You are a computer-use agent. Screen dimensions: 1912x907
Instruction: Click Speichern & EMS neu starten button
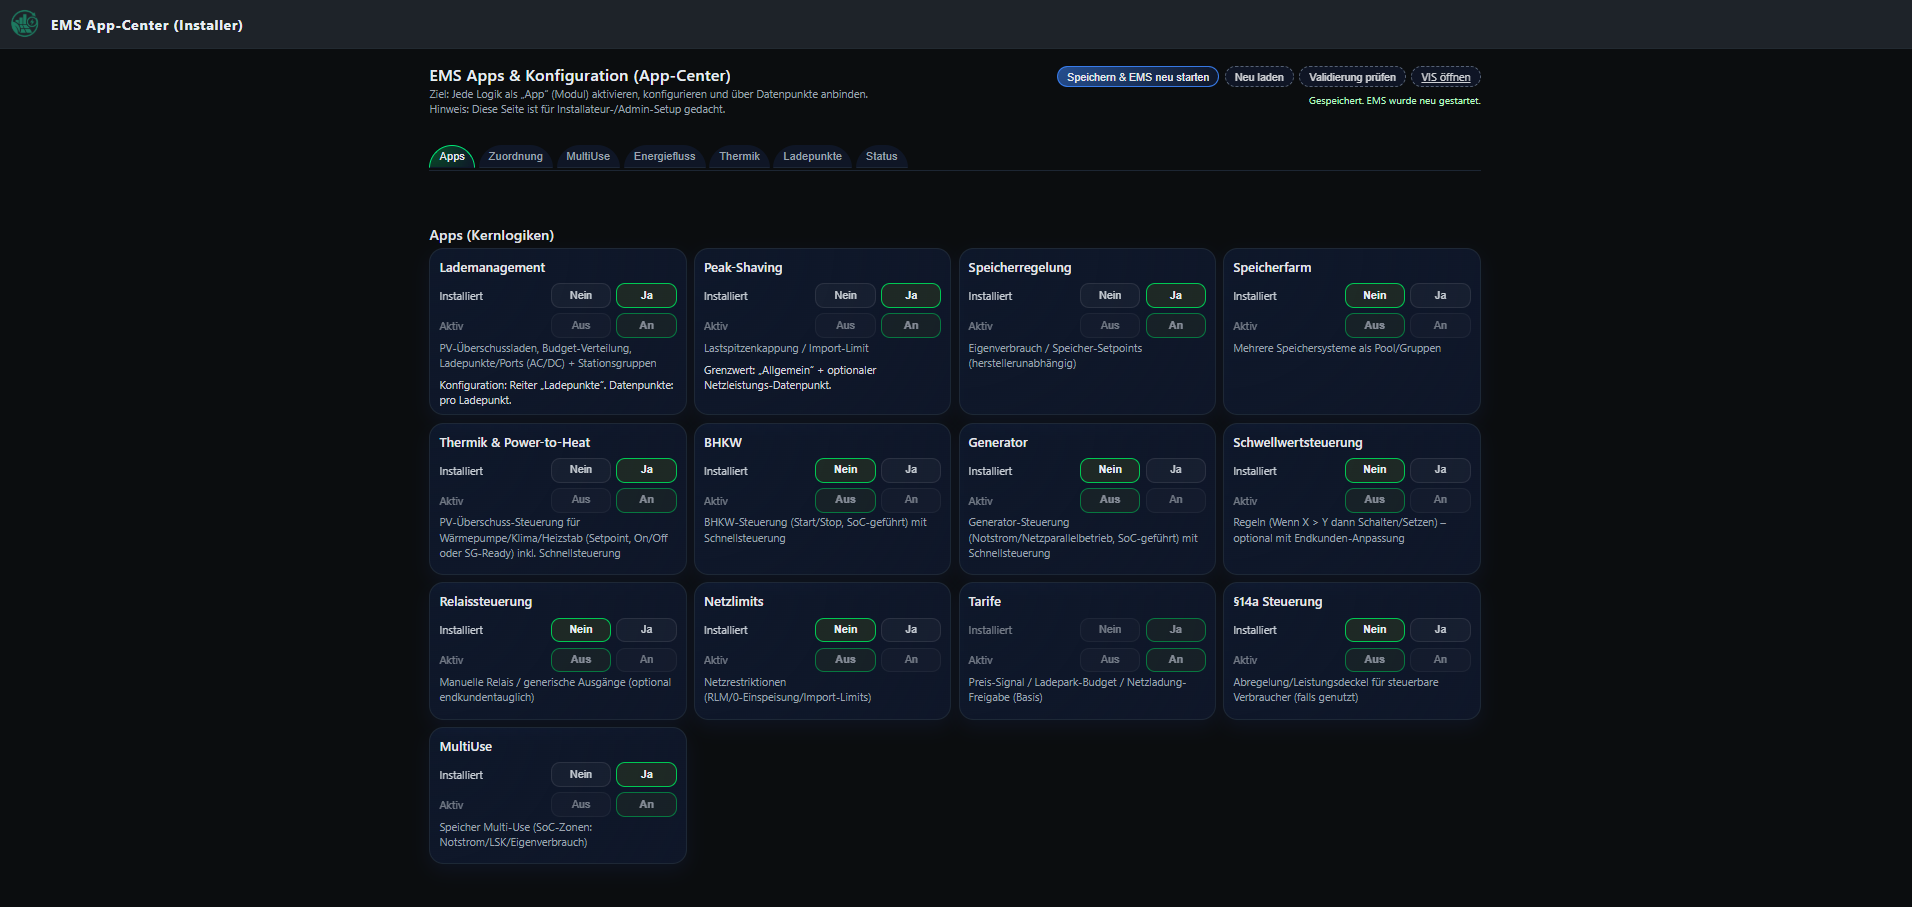click(x=1137, y=77)
